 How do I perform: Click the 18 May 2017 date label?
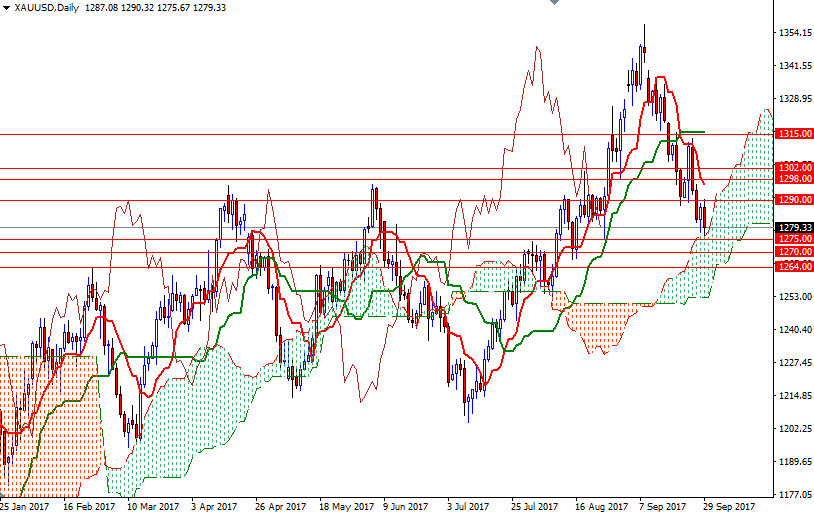click(x=346, y=506)
